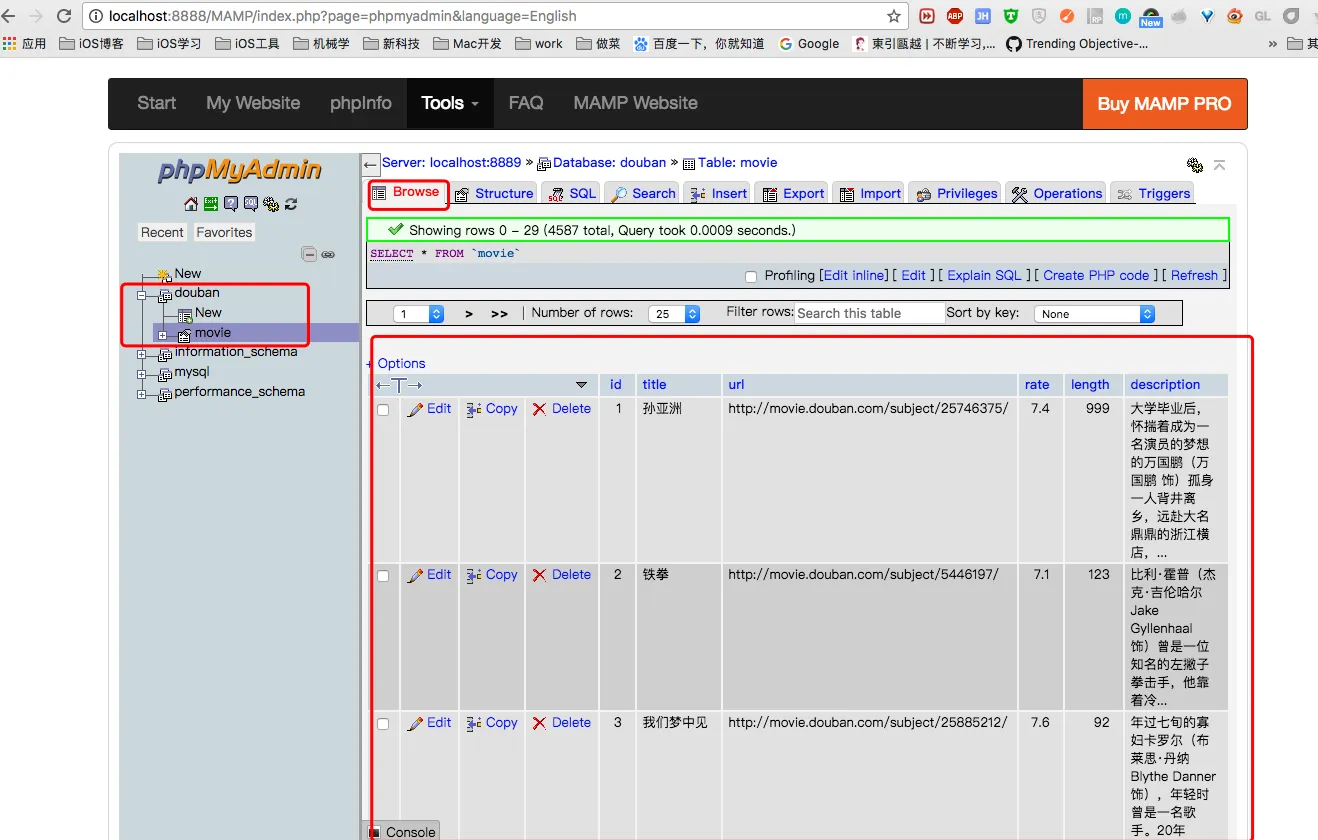
Task: Check the checkbox for the row with id 1
Action: click(x=383, y=410)
